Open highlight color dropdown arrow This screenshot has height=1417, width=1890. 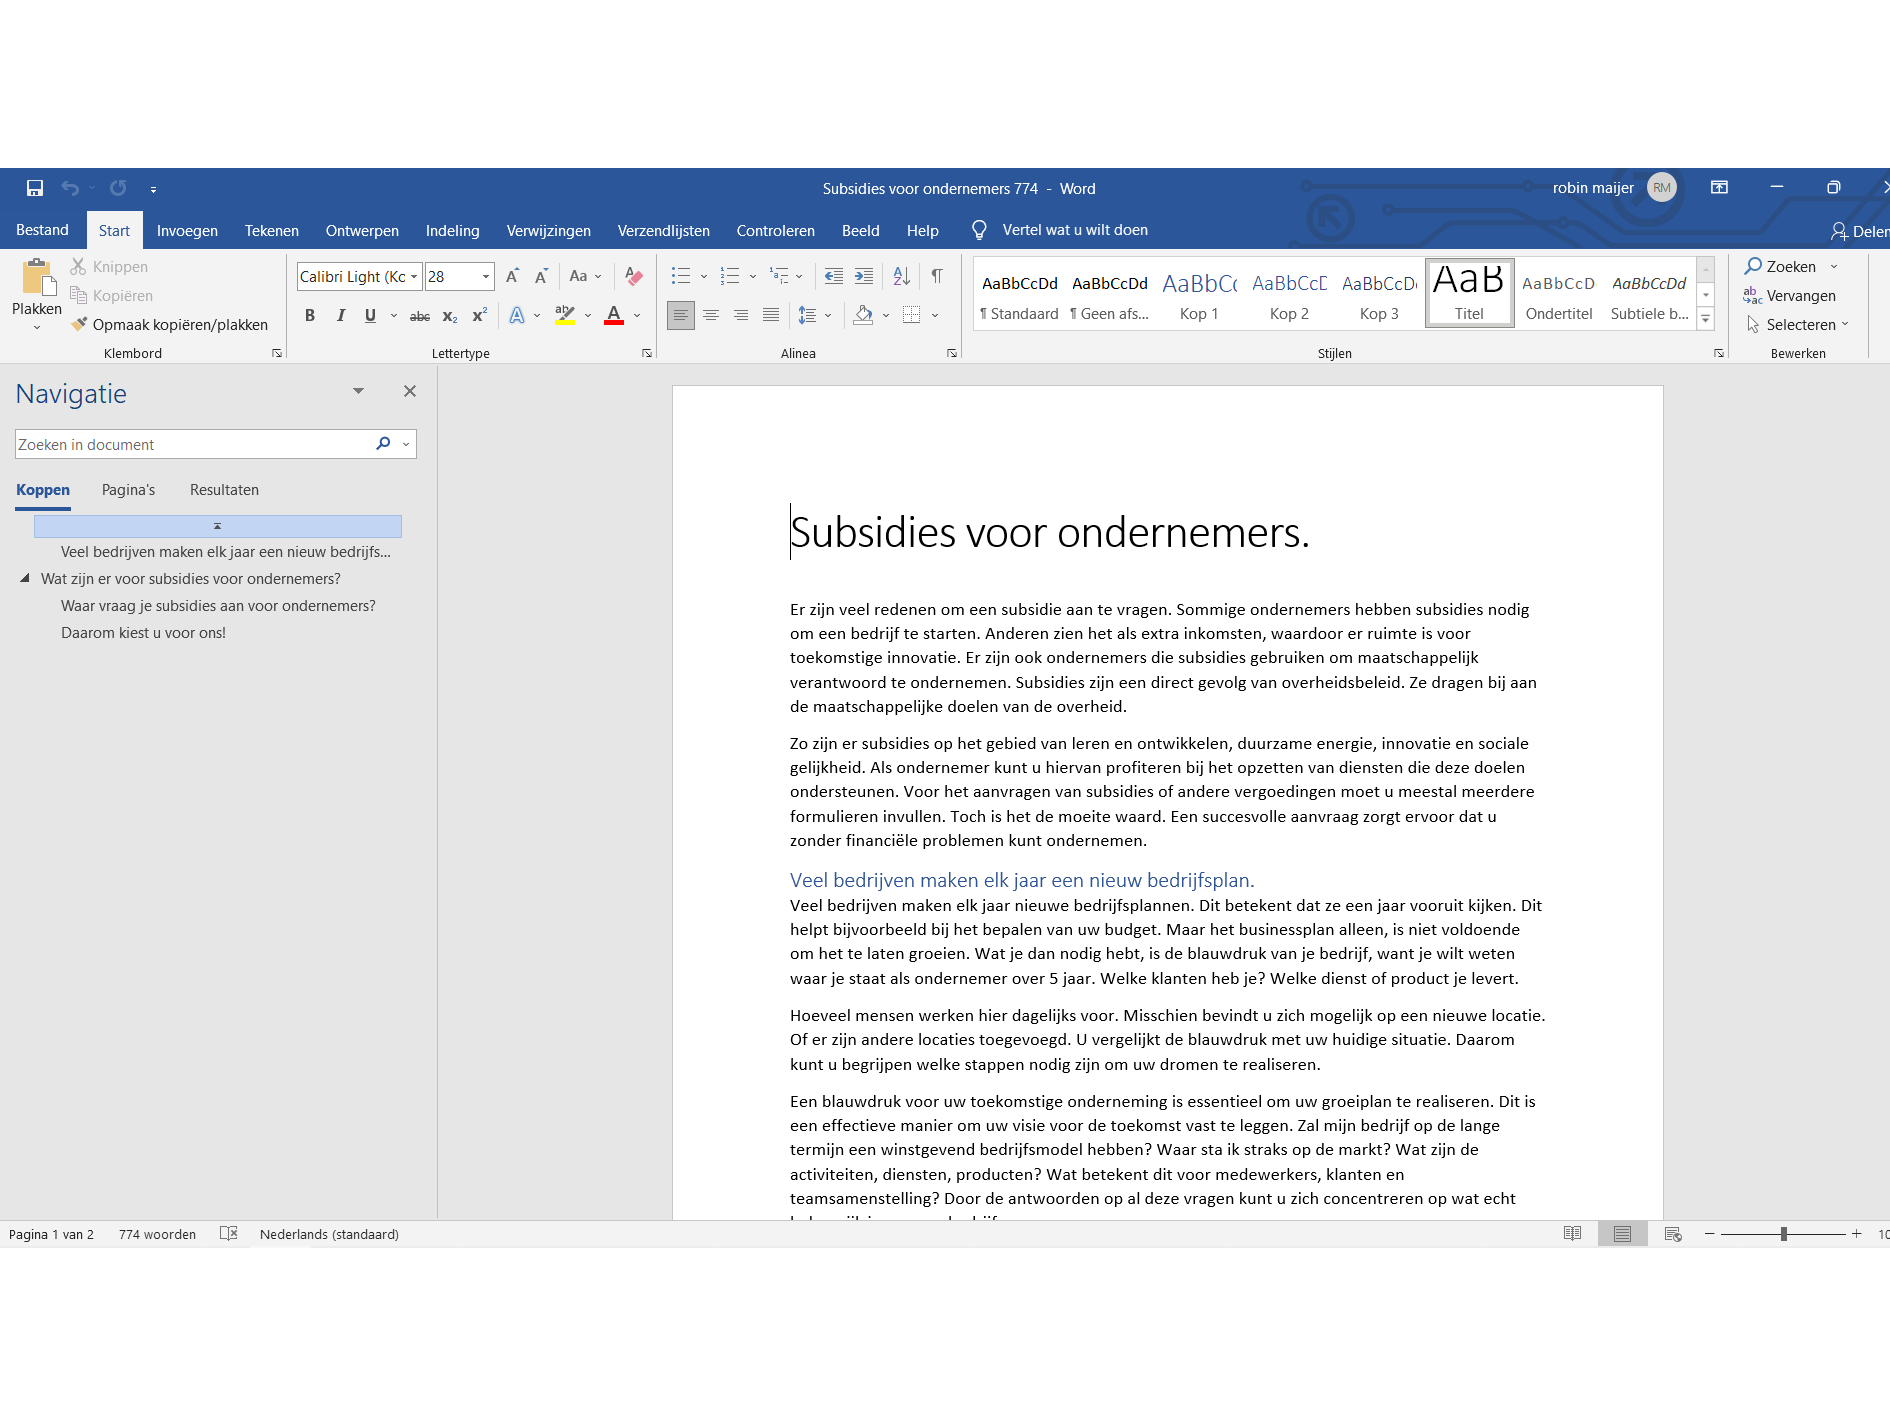click(588, 316)
